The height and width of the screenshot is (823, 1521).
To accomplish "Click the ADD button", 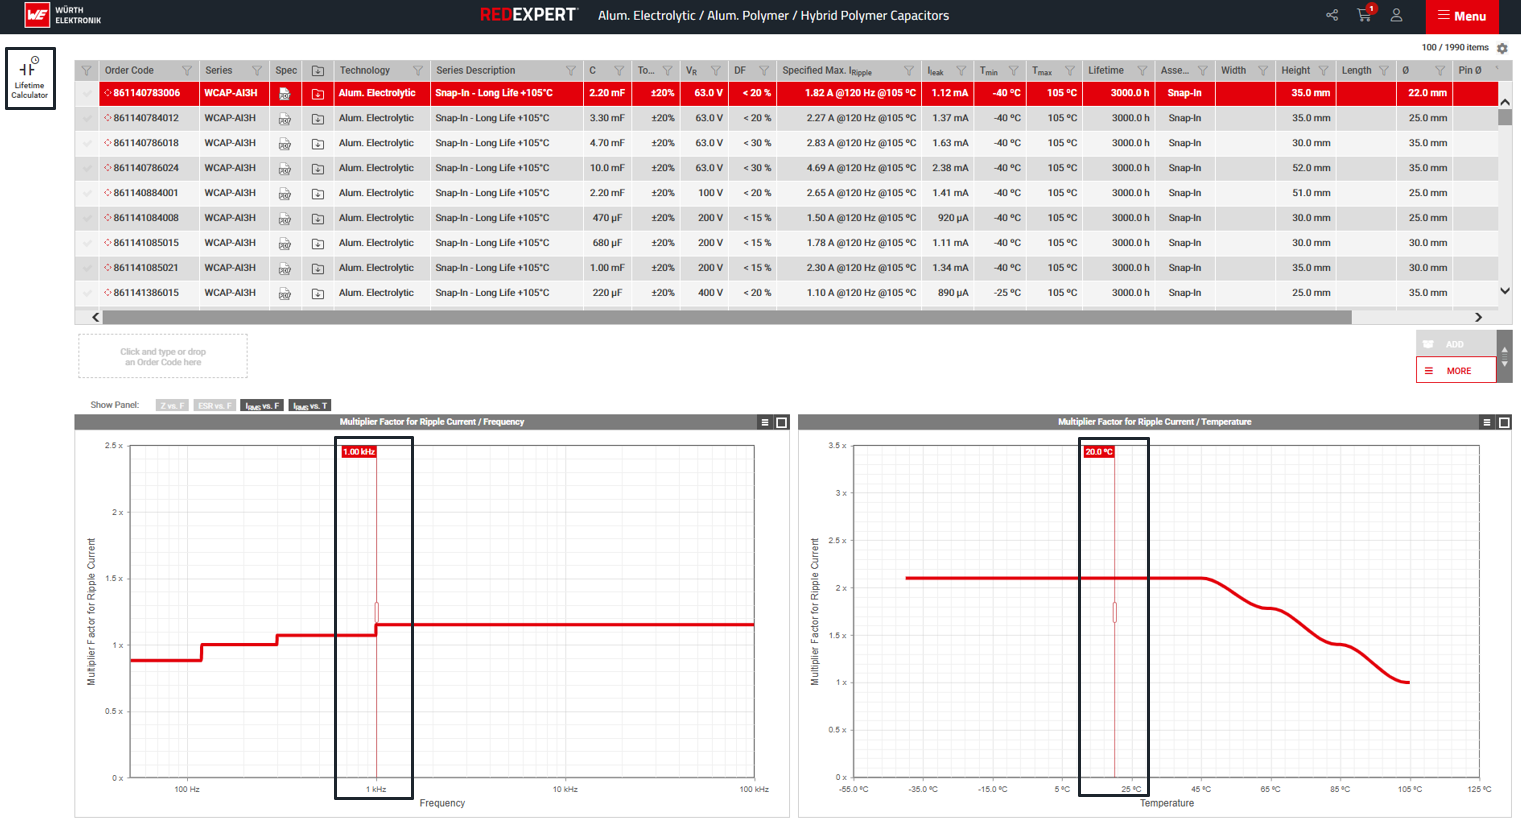I will click(1456, 344).
